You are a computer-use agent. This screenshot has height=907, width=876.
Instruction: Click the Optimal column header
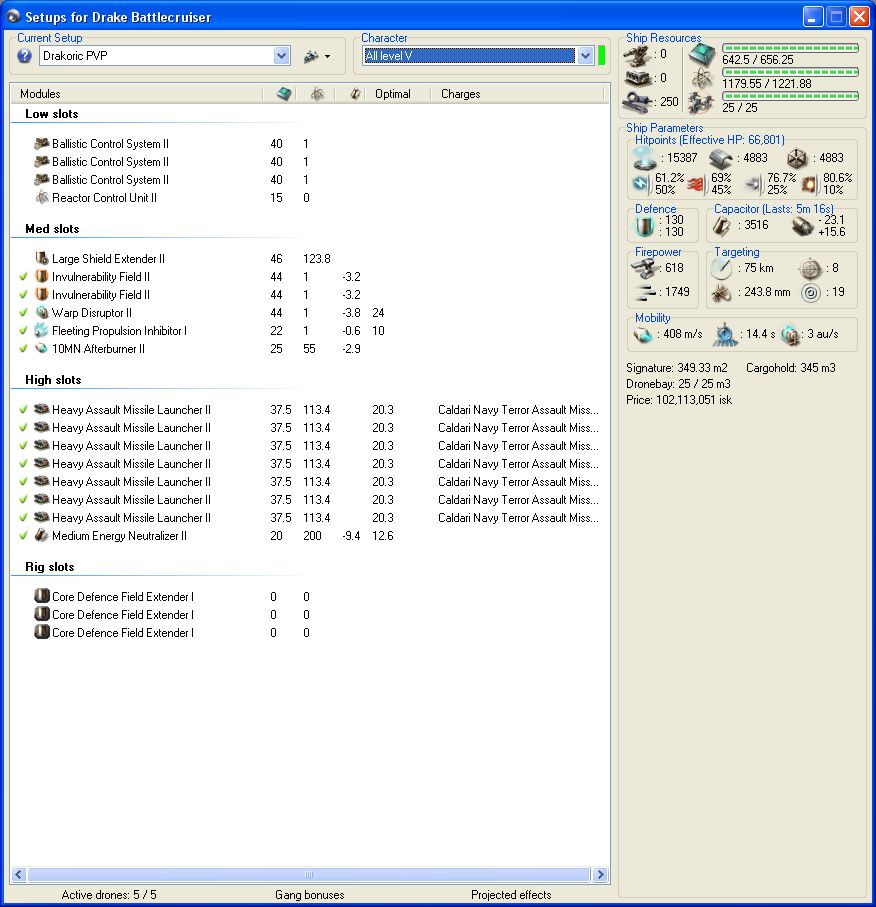click(x=392, y=94)
